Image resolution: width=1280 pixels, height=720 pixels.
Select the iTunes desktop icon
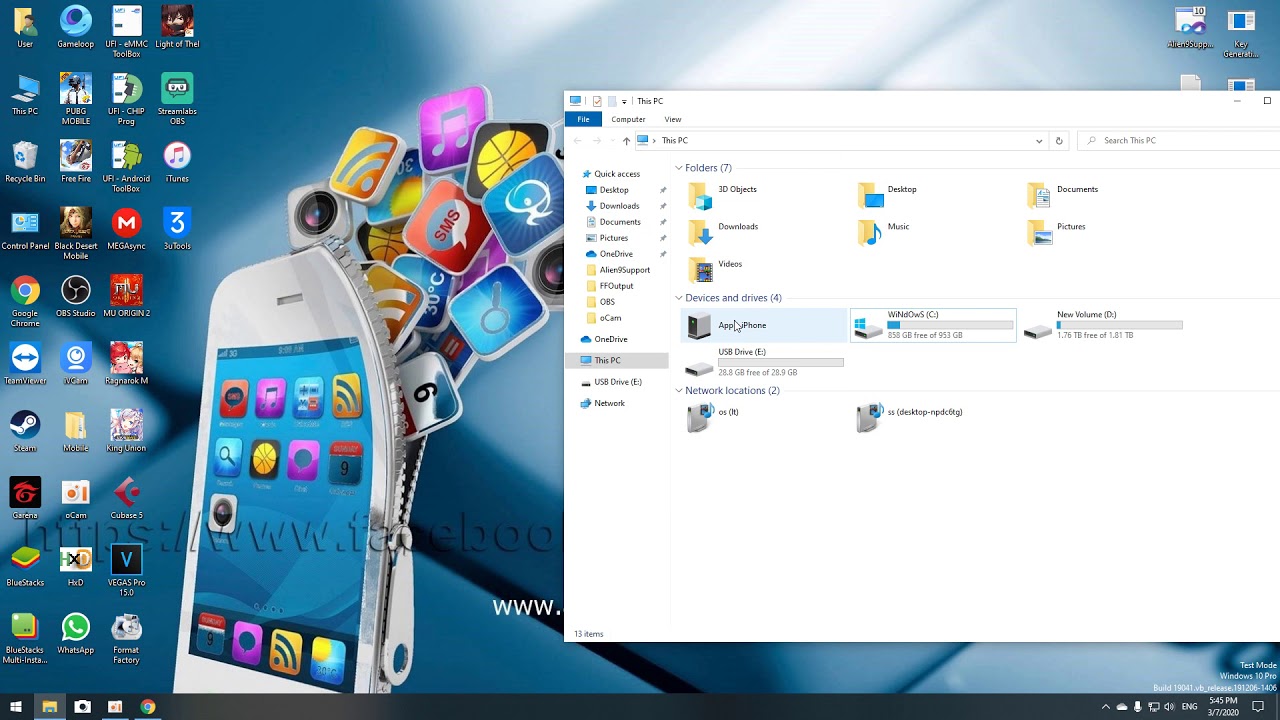pyautogui.click(x=177, y=162)
